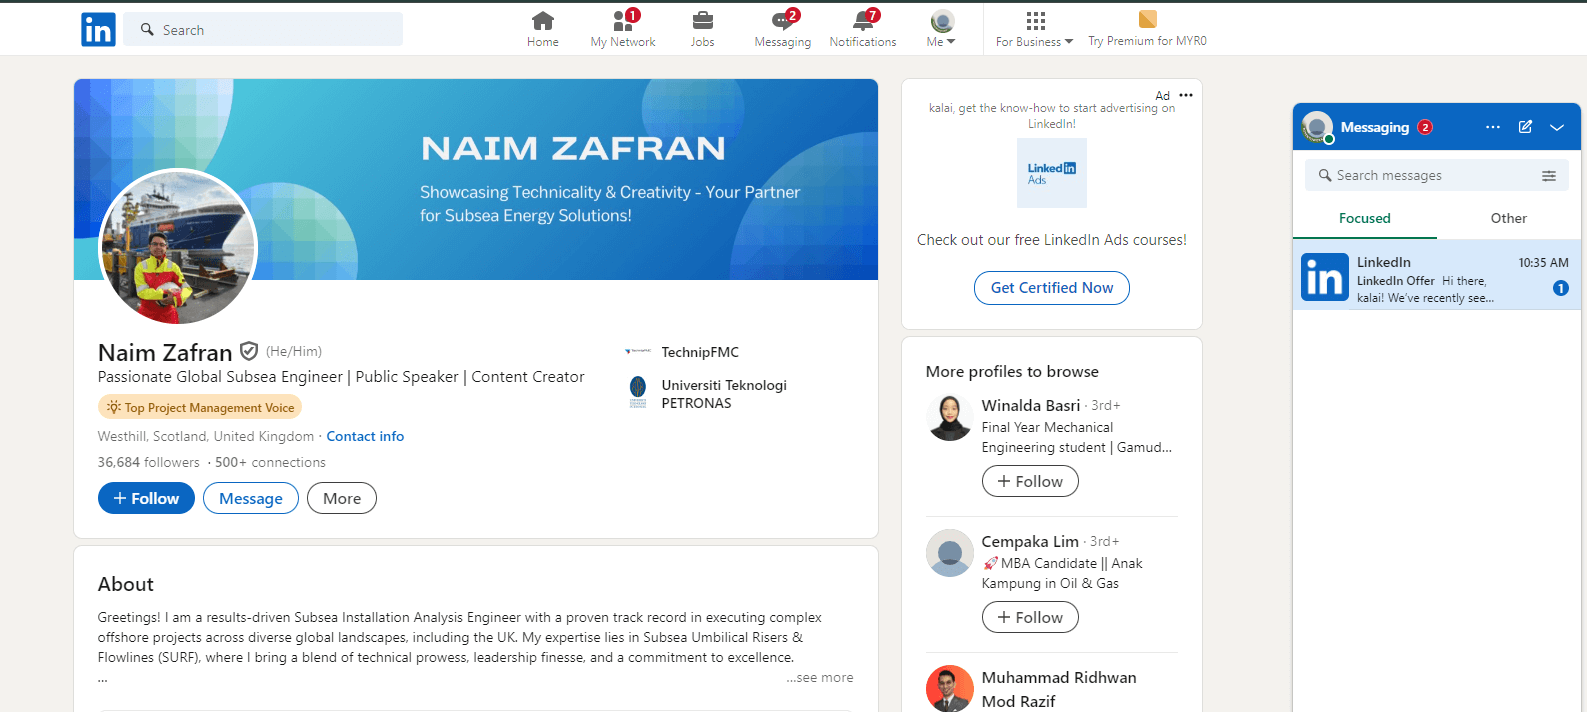The height and width of the screenshot is (712, 1587).
Task: Open the message search filter icon
Action: coord(1548,176)
